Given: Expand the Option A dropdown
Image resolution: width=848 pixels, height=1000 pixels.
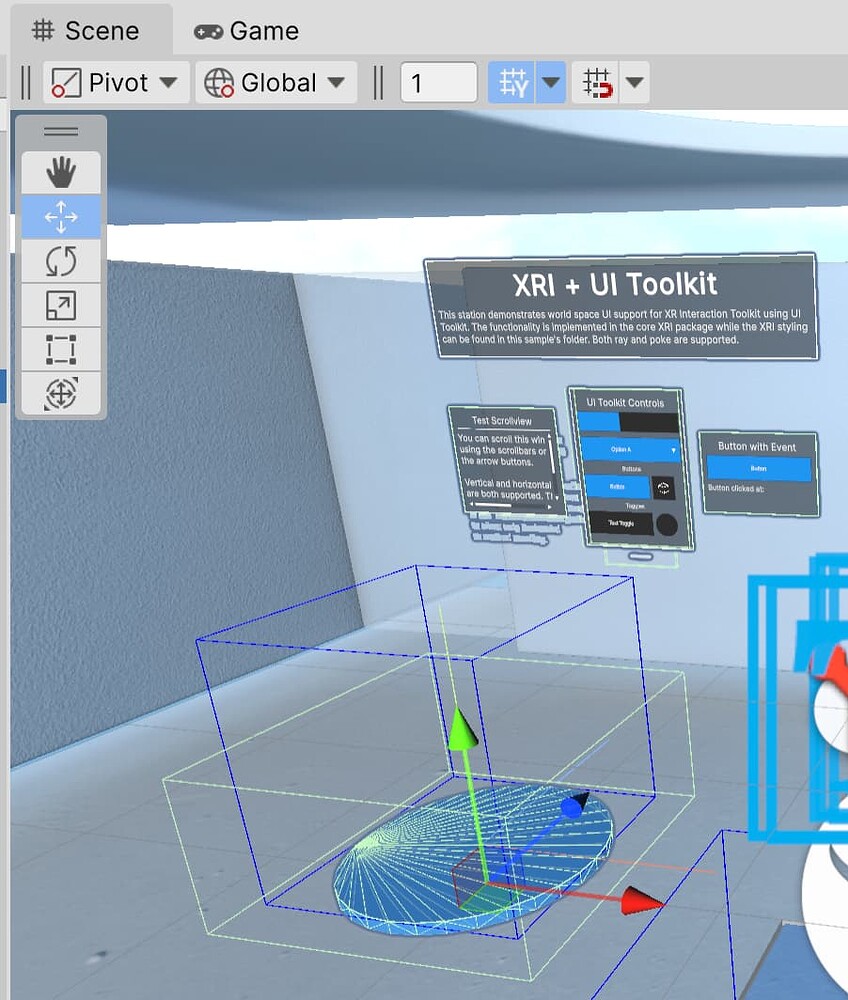Looking at the screenshot, I should [x=629, y=450].
